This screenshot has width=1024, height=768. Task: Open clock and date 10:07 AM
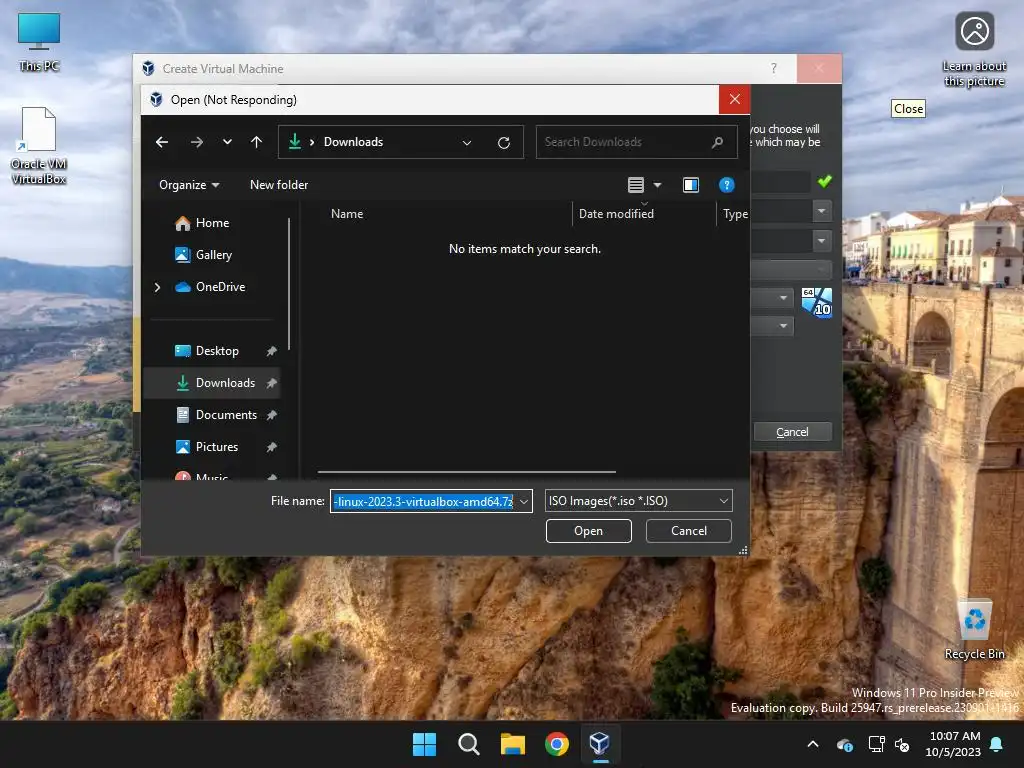coord(953,744)
